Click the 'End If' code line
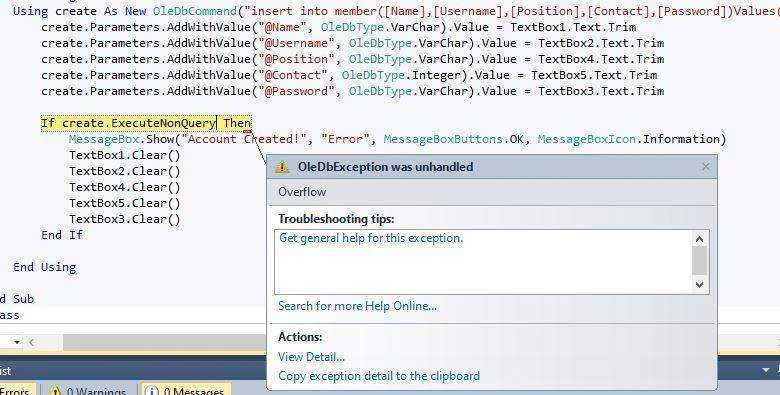Screen dimensions: 780x395 pos(62,235)
